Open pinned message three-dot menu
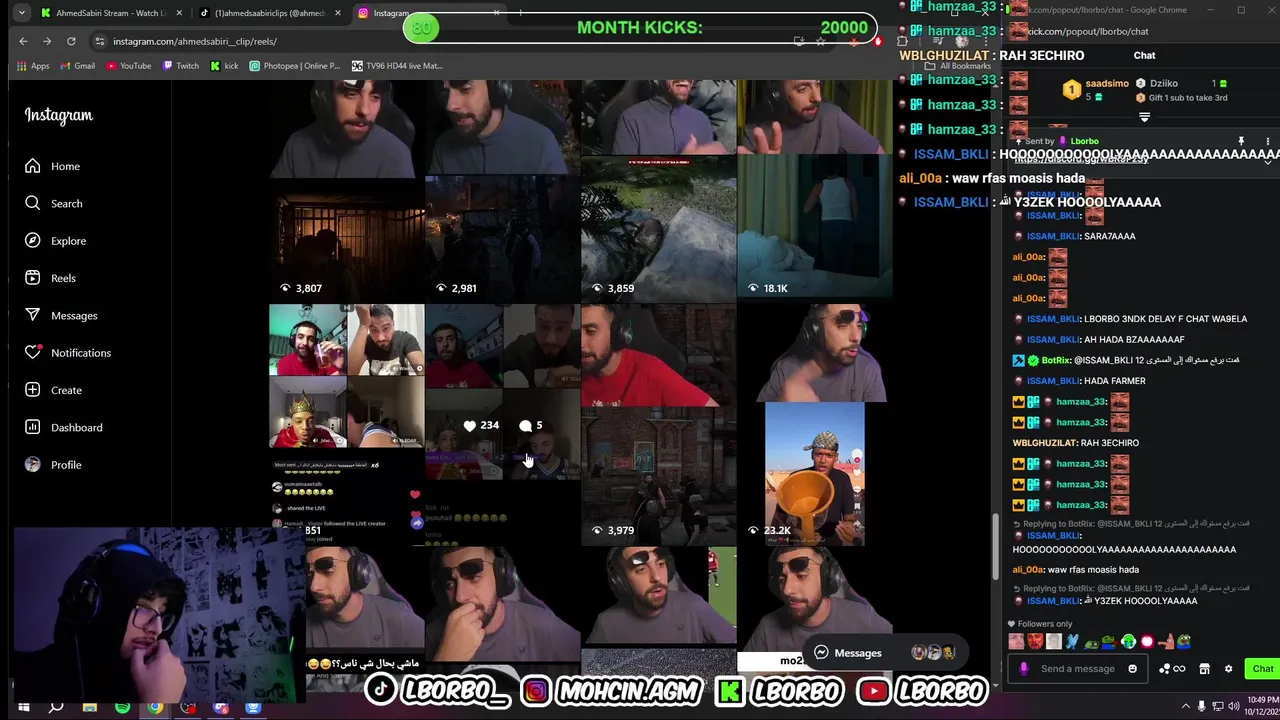Image resolution: width=1280 pixels, height=720 pixels. [x=1268, y=142]
